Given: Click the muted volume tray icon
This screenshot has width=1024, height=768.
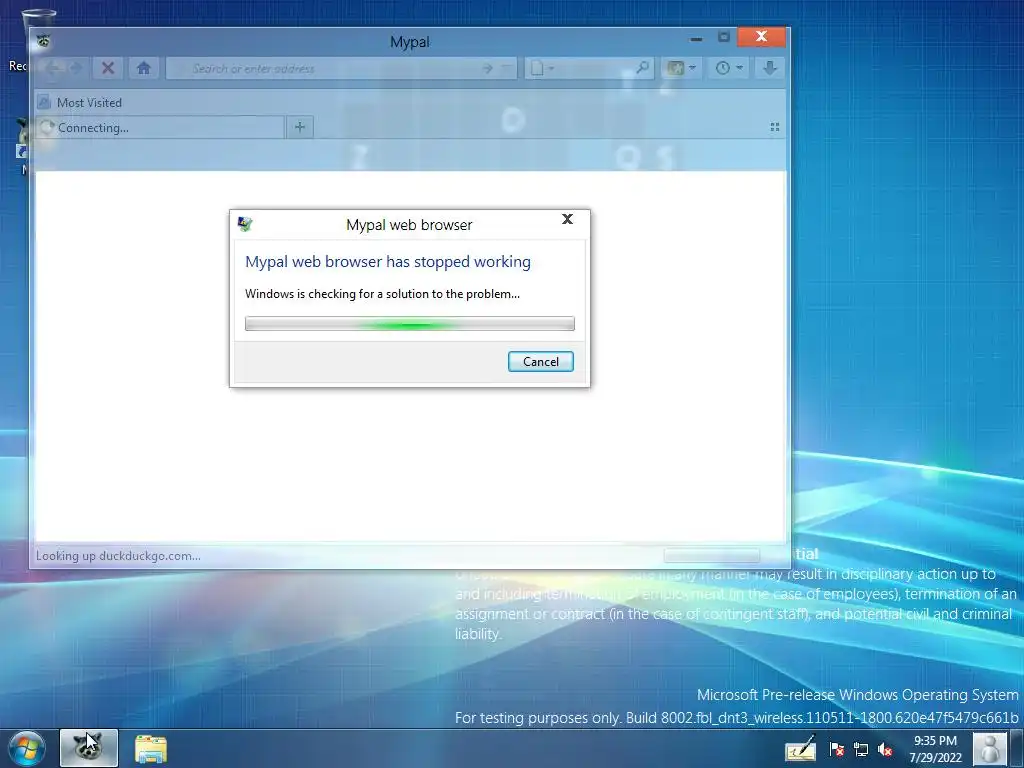Looking at the screenshot, I should tap(885, 749).
